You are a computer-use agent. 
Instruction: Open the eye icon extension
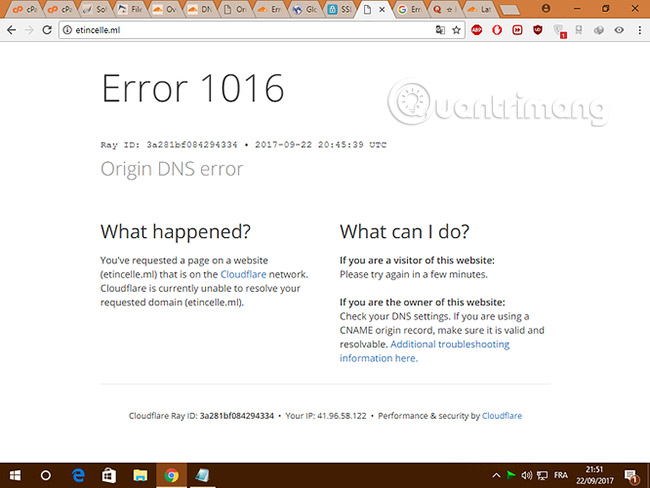coord(619,30)
